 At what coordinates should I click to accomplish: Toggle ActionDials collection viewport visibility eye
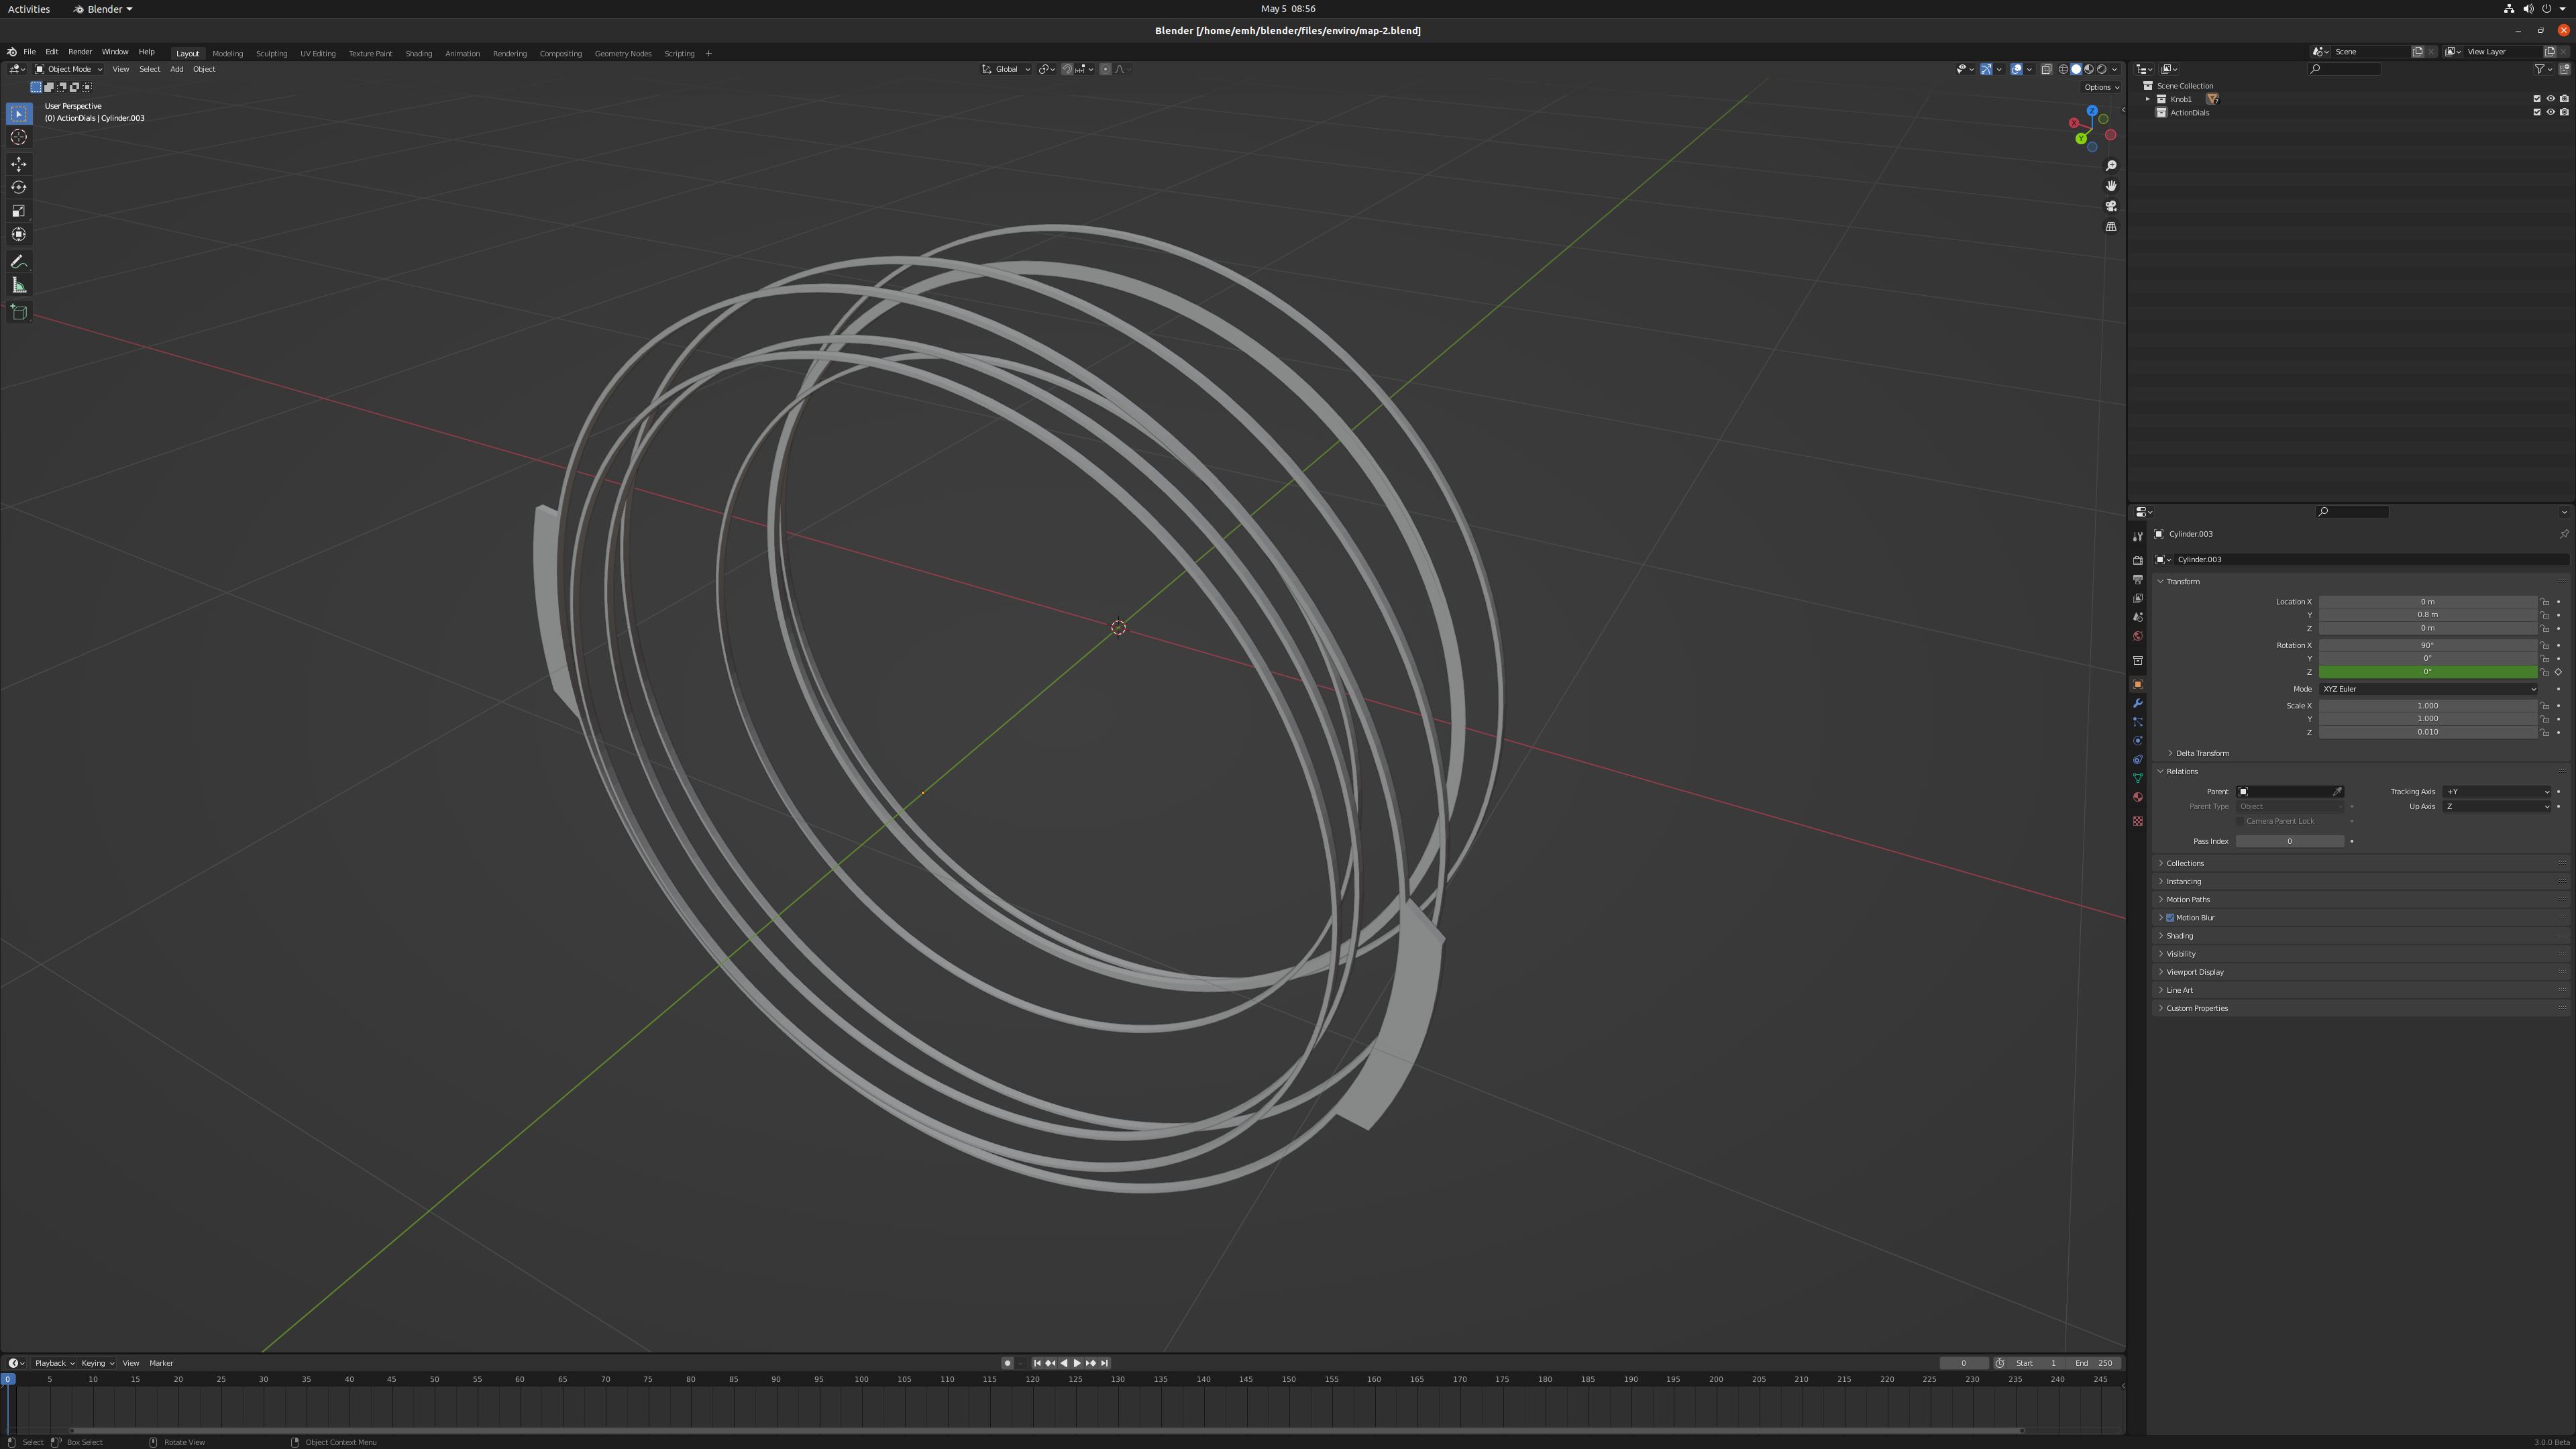click(x=2550, y=112)
